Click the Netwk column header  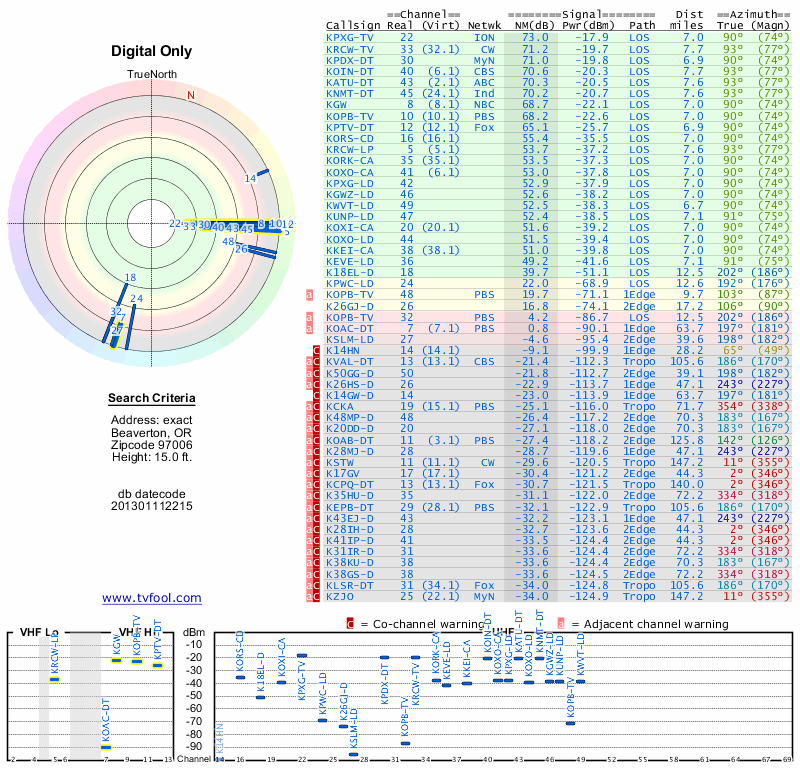(485, 26)
